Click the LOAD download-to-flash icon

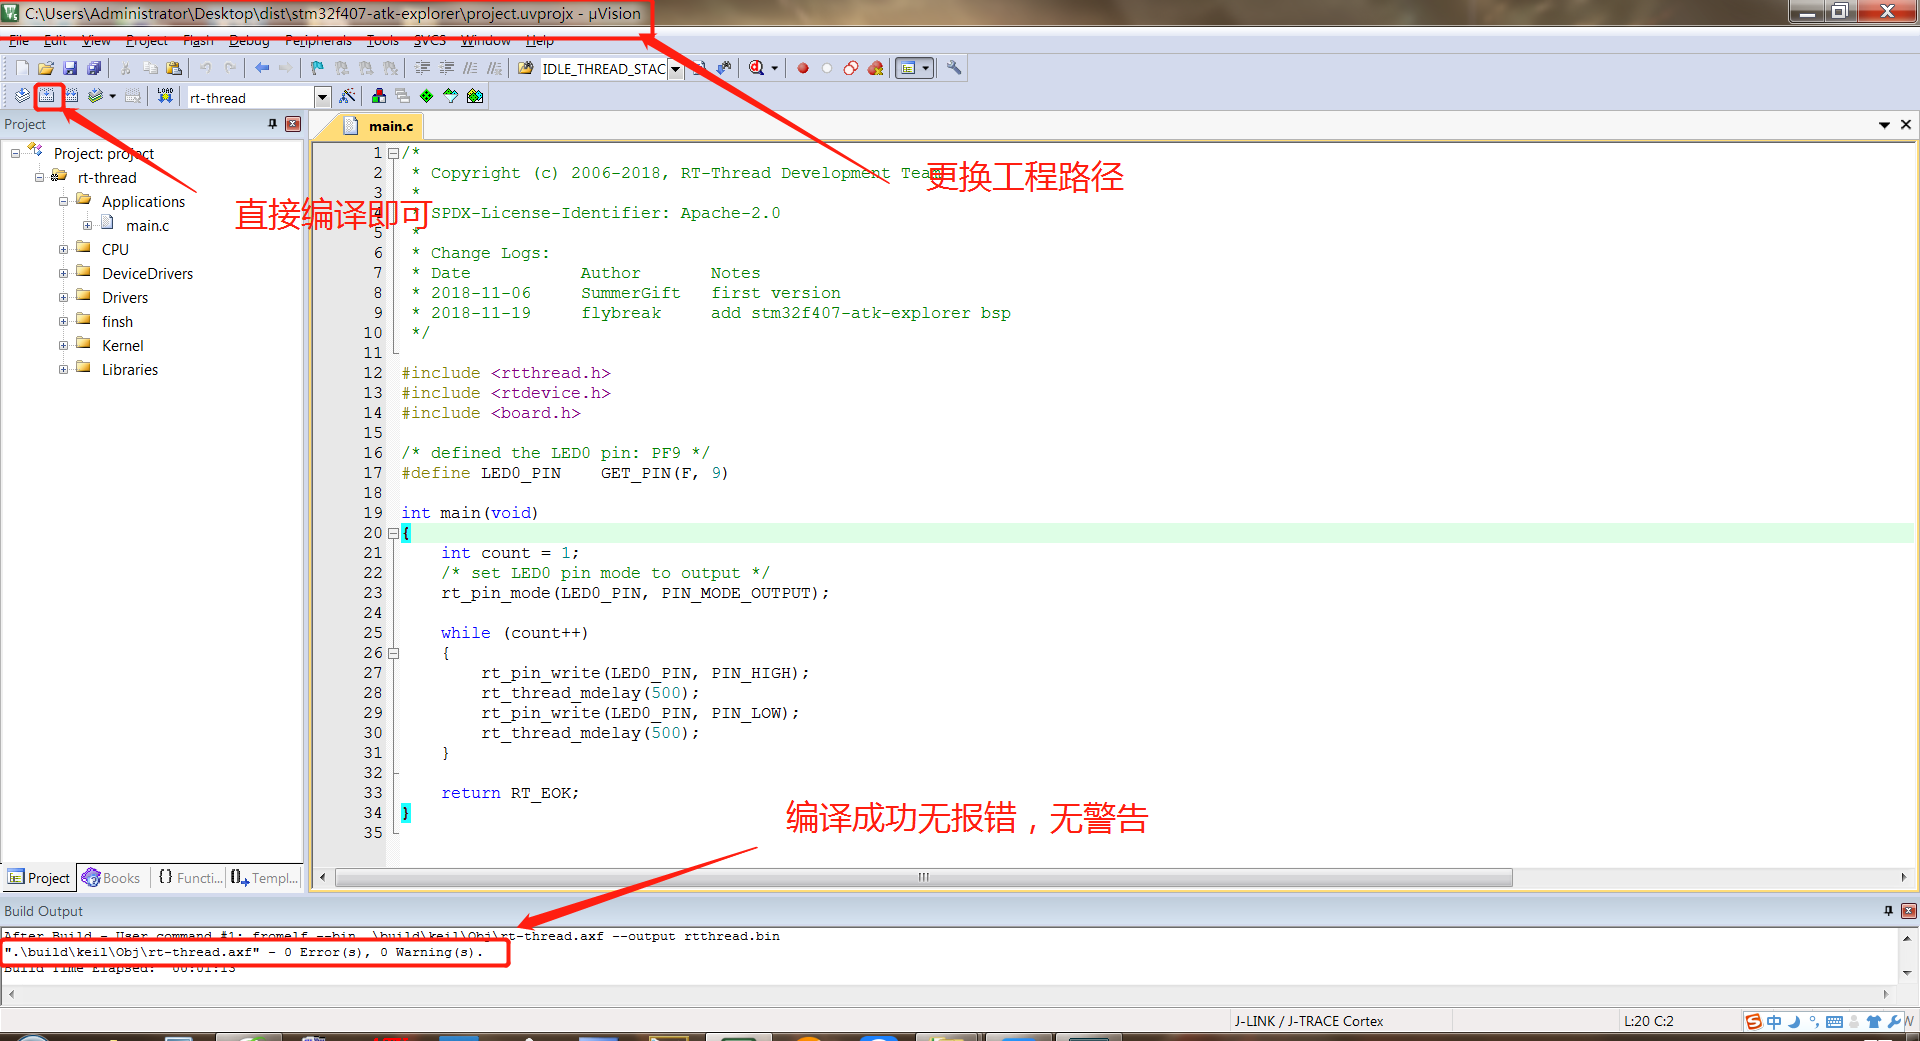pyautogui.click(x=163, y=96)
